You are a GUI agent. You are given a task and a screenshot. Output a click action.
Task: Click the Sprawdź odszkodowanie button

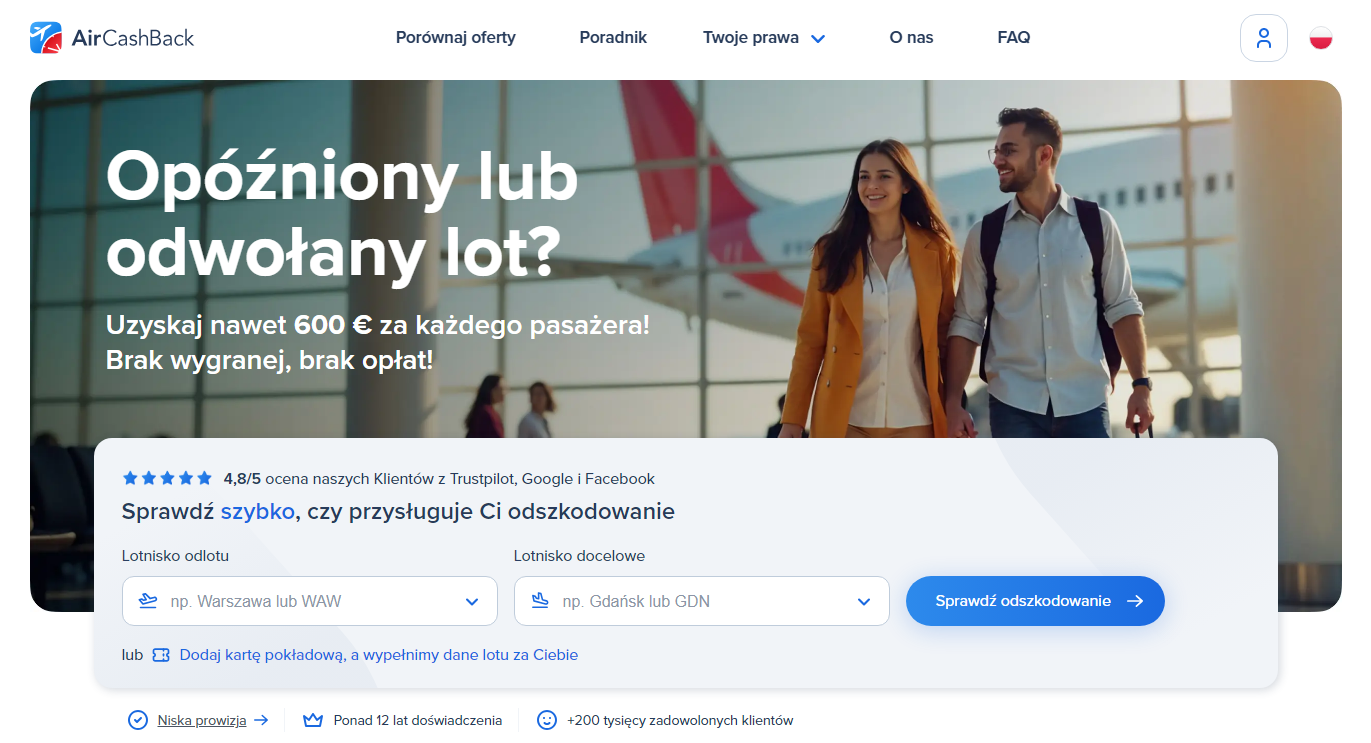pyautogui.click(x=1035, y=601)
